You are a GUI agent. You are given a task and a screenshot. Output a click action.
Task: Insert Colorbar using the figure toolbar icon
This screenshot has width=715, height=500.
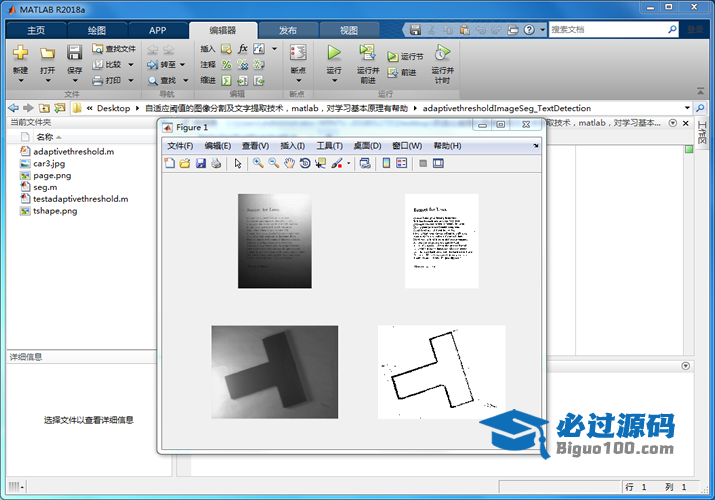[x=386, y=163]
